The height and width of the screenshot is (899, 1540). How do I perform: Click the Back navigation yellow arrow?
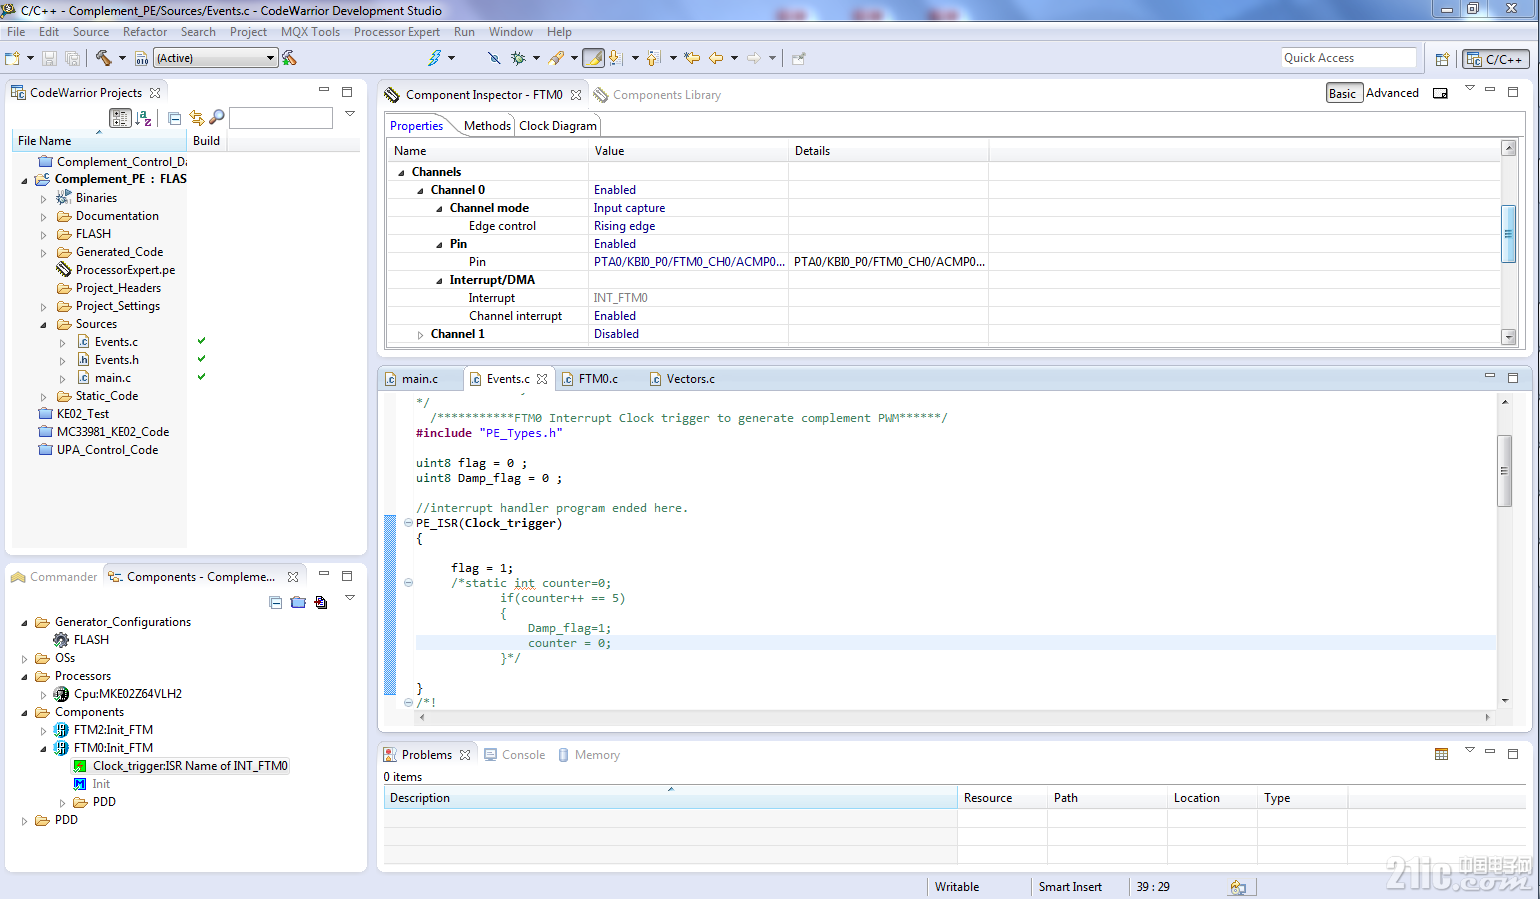(x=716, y=58)
